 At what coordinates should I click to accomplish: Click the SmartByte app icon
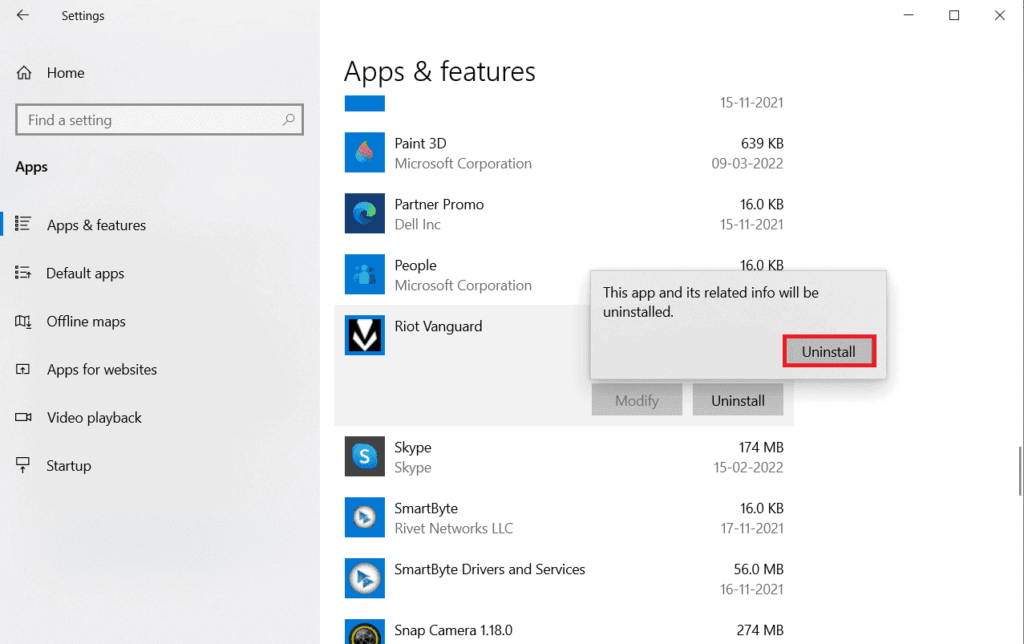pyautogui.click(x=364, y=517)
